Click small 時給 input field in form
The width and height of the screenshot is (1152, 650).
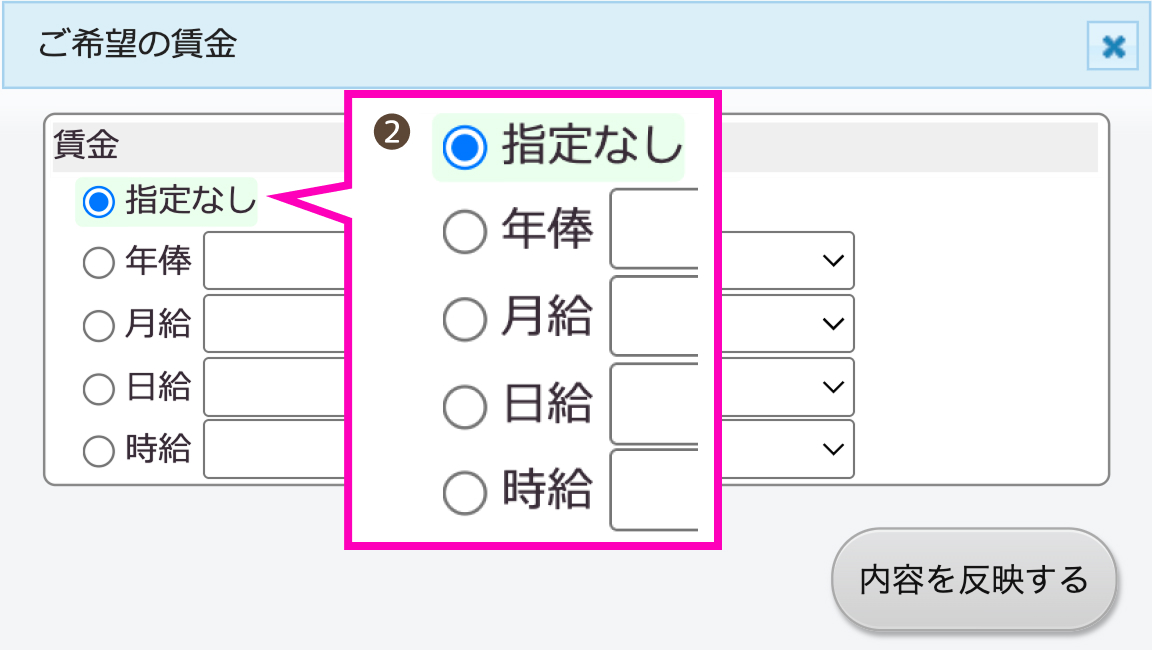click(x=274, y=450)
